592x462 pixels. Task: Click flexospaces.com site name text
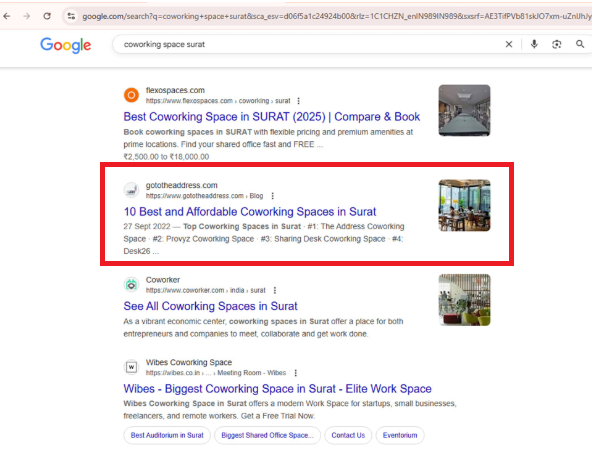pos(175,90)
